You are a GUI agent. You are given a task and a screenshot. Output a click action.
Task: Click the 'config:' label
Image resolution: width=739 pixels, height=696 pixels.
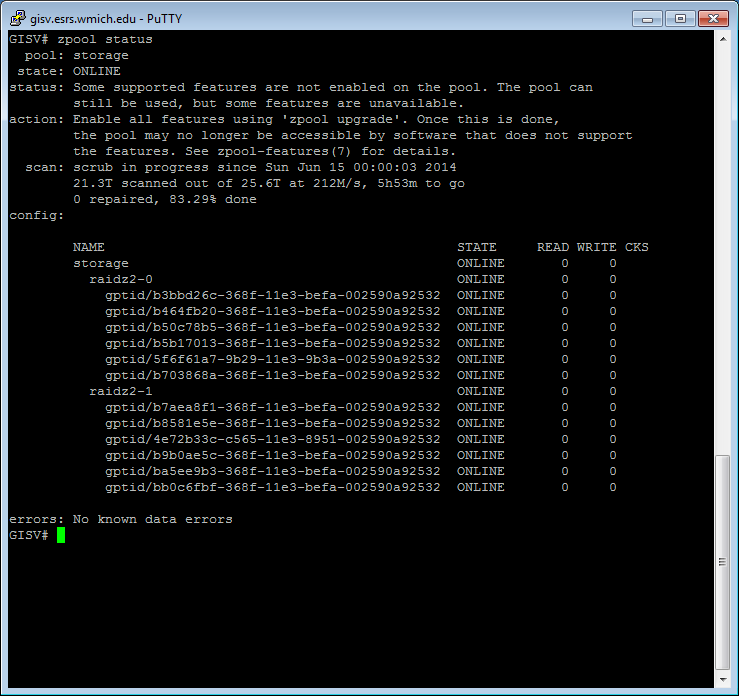click(36, 216)
